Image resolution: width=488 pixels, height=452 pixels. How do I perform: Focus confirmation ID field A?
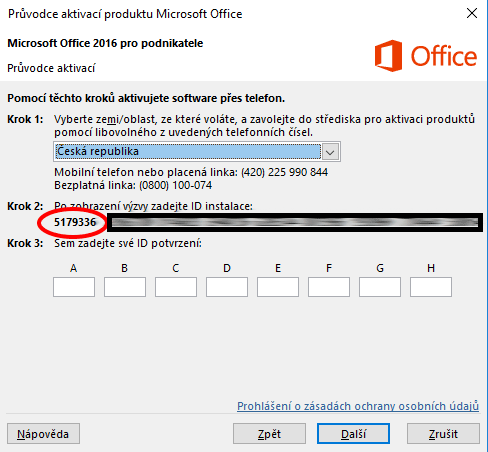pyautogui.click(x=74, y=287)
